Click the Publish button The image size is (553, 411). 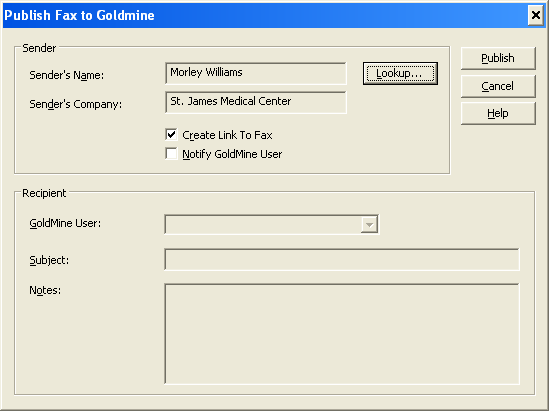pyautogui.click(x=498, y=58)
